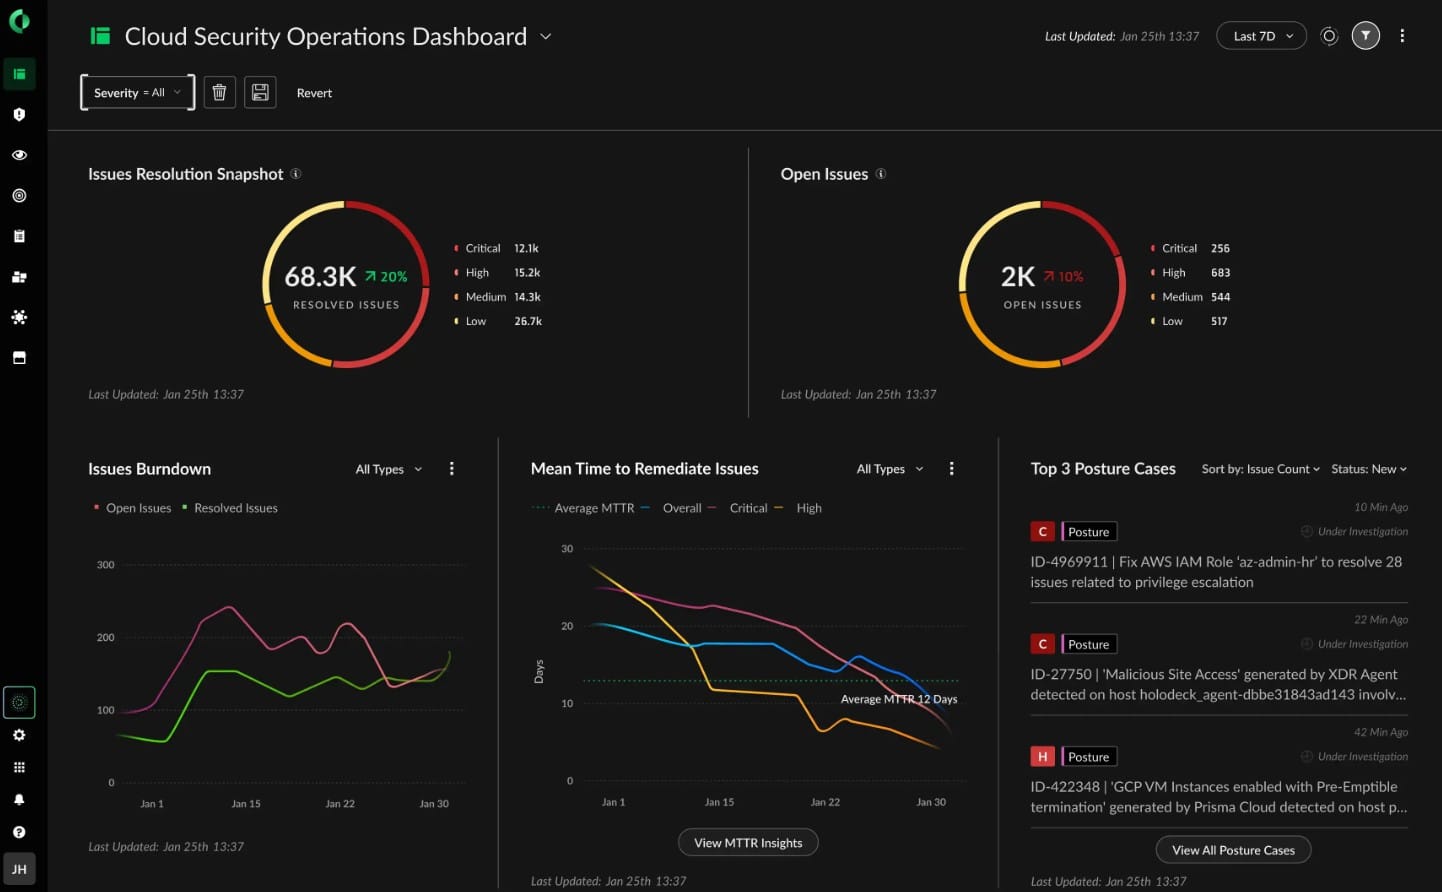The image size is (1442, 892).
Task: Open the Sort by: Issue Count dropdown
Action: (x=1260, y=469)
